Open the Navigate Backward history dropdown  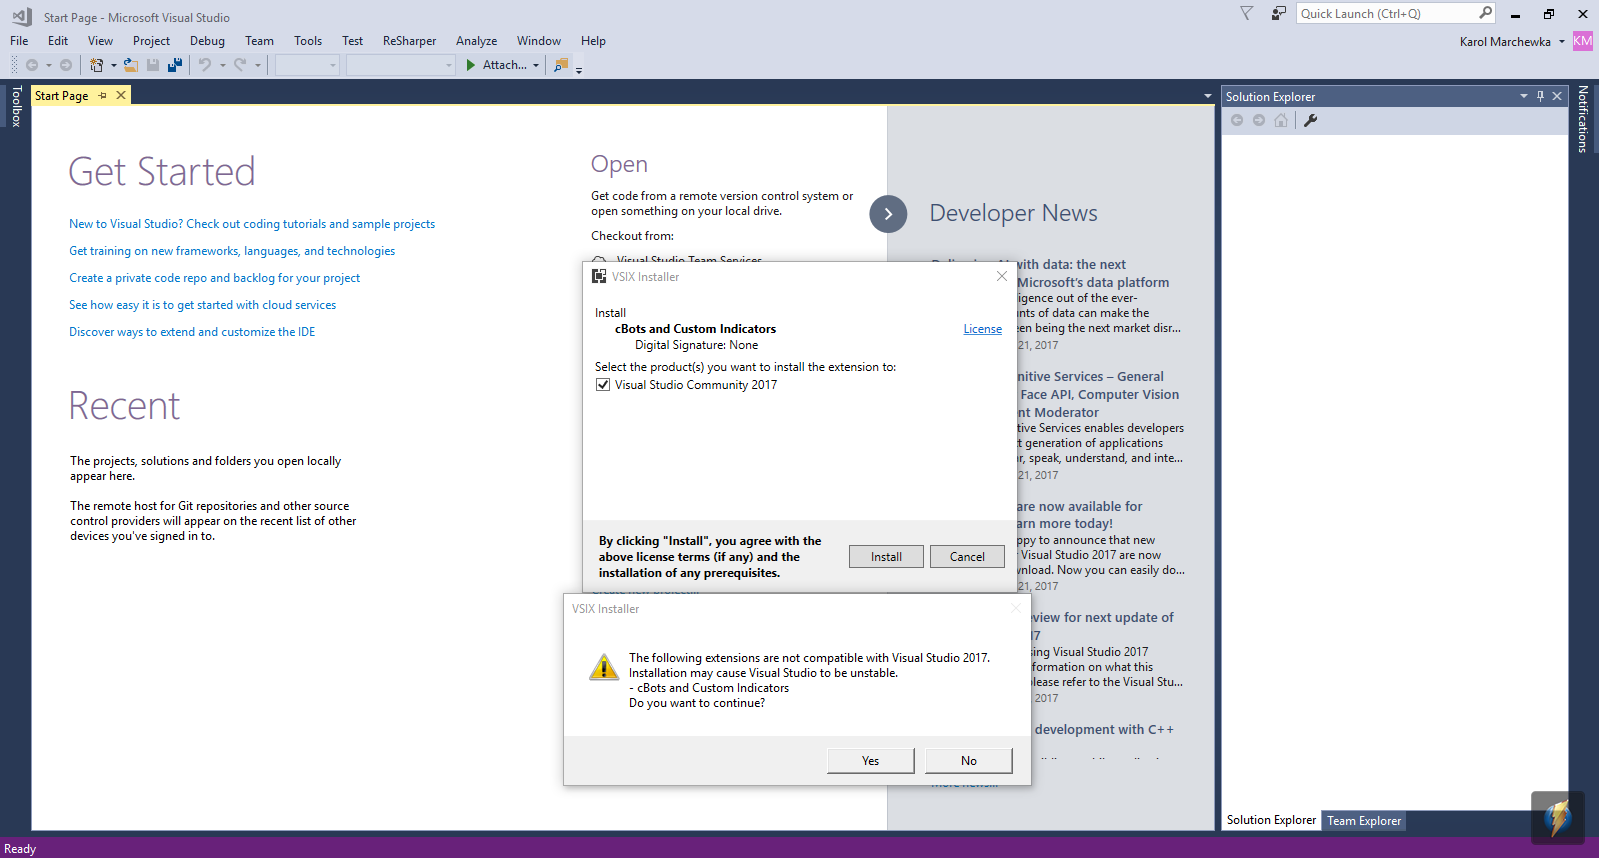coord(48,66)
